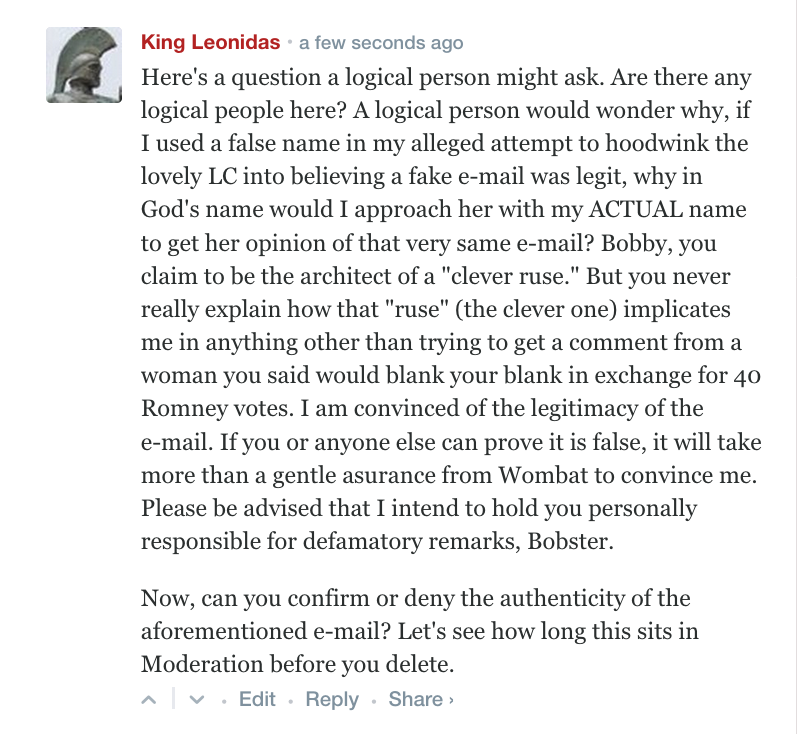Open the King Leonidas user profile
This screenshot has width=798, height=734.
(211, 42)
